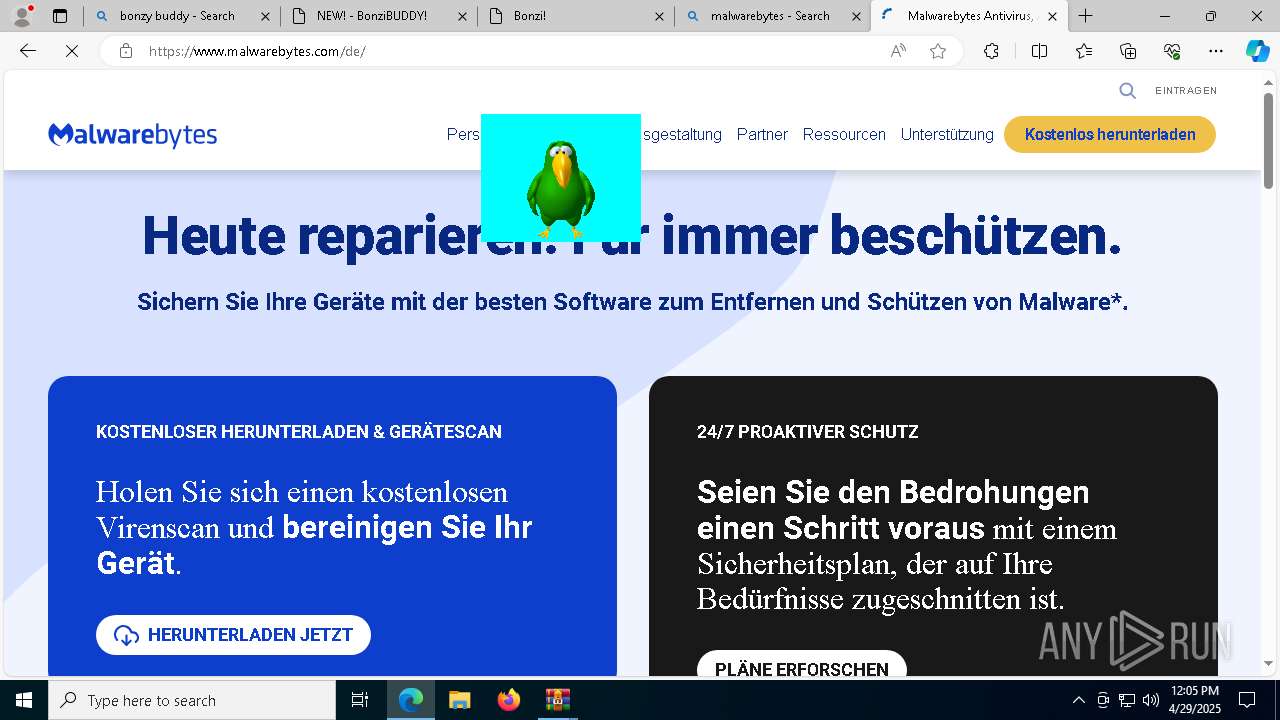Open the Ressourcen menu item
The width and height of the screenshot is (1280, 720).
click(844, 134)
